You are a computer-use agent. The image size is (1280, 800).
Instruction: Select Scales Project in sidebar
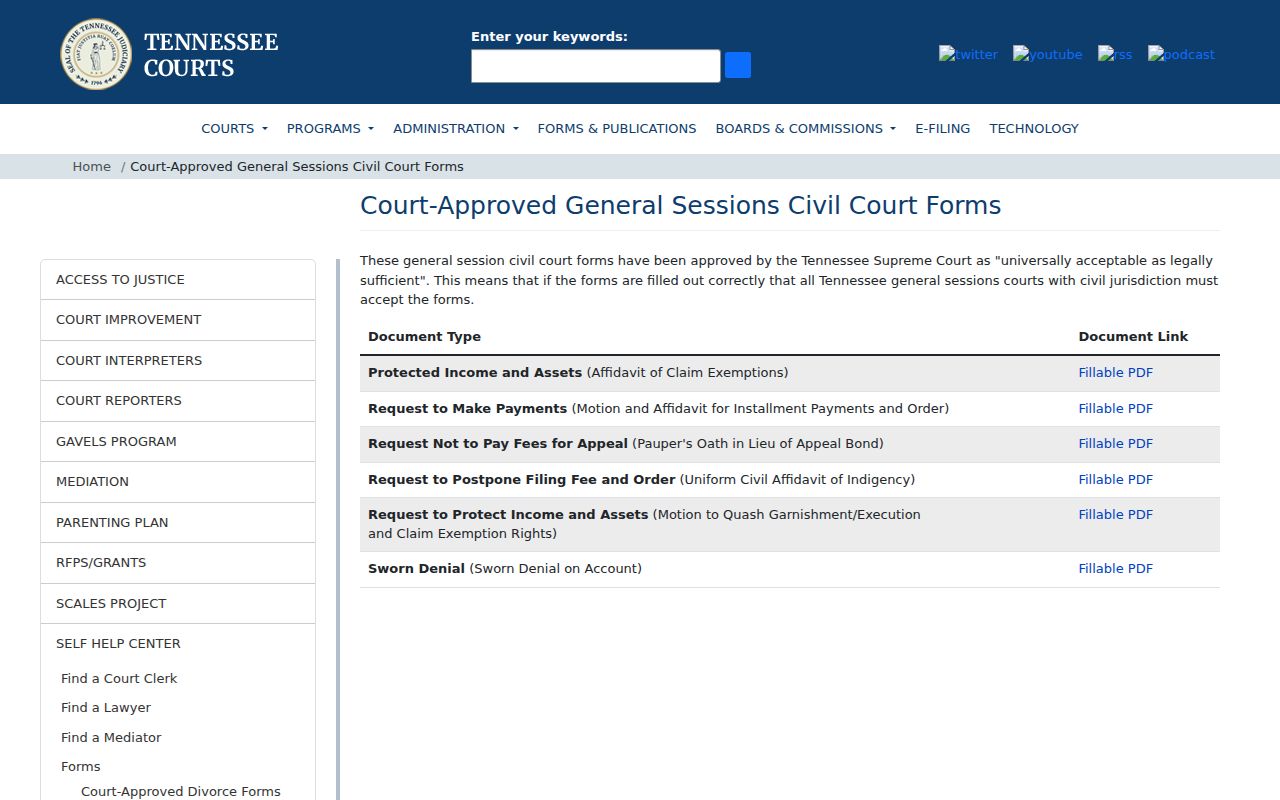pyautogui.click(x=178, y=603)
